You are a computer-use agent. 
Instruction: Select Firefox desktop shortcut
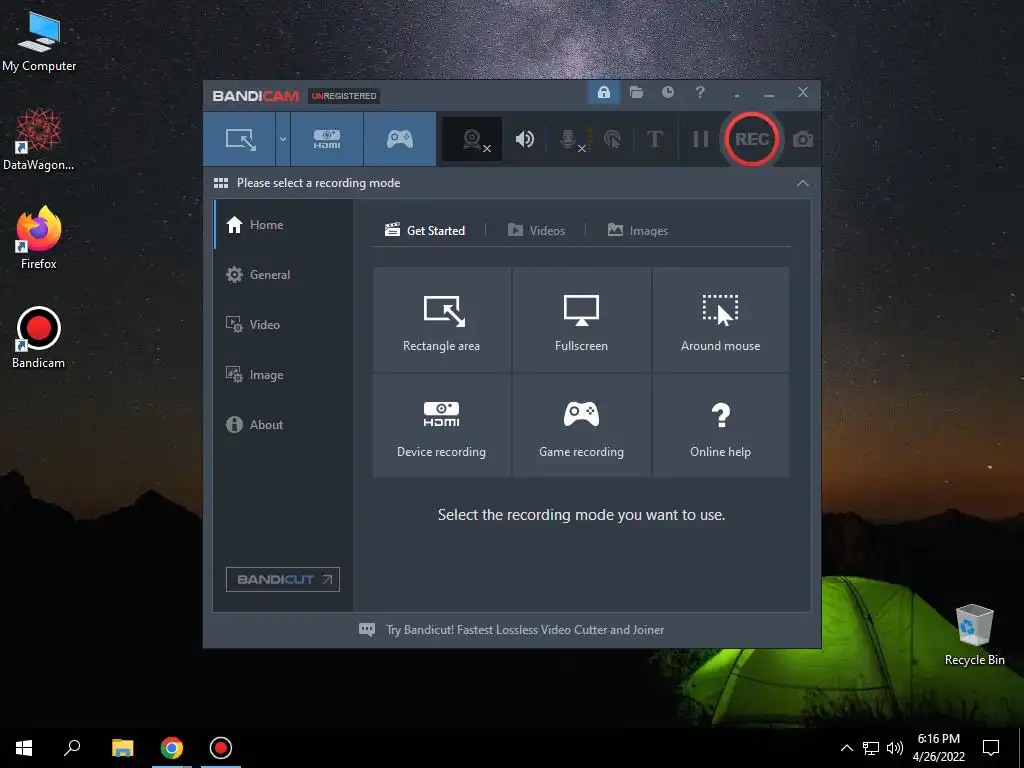click(x=39, y=238)
